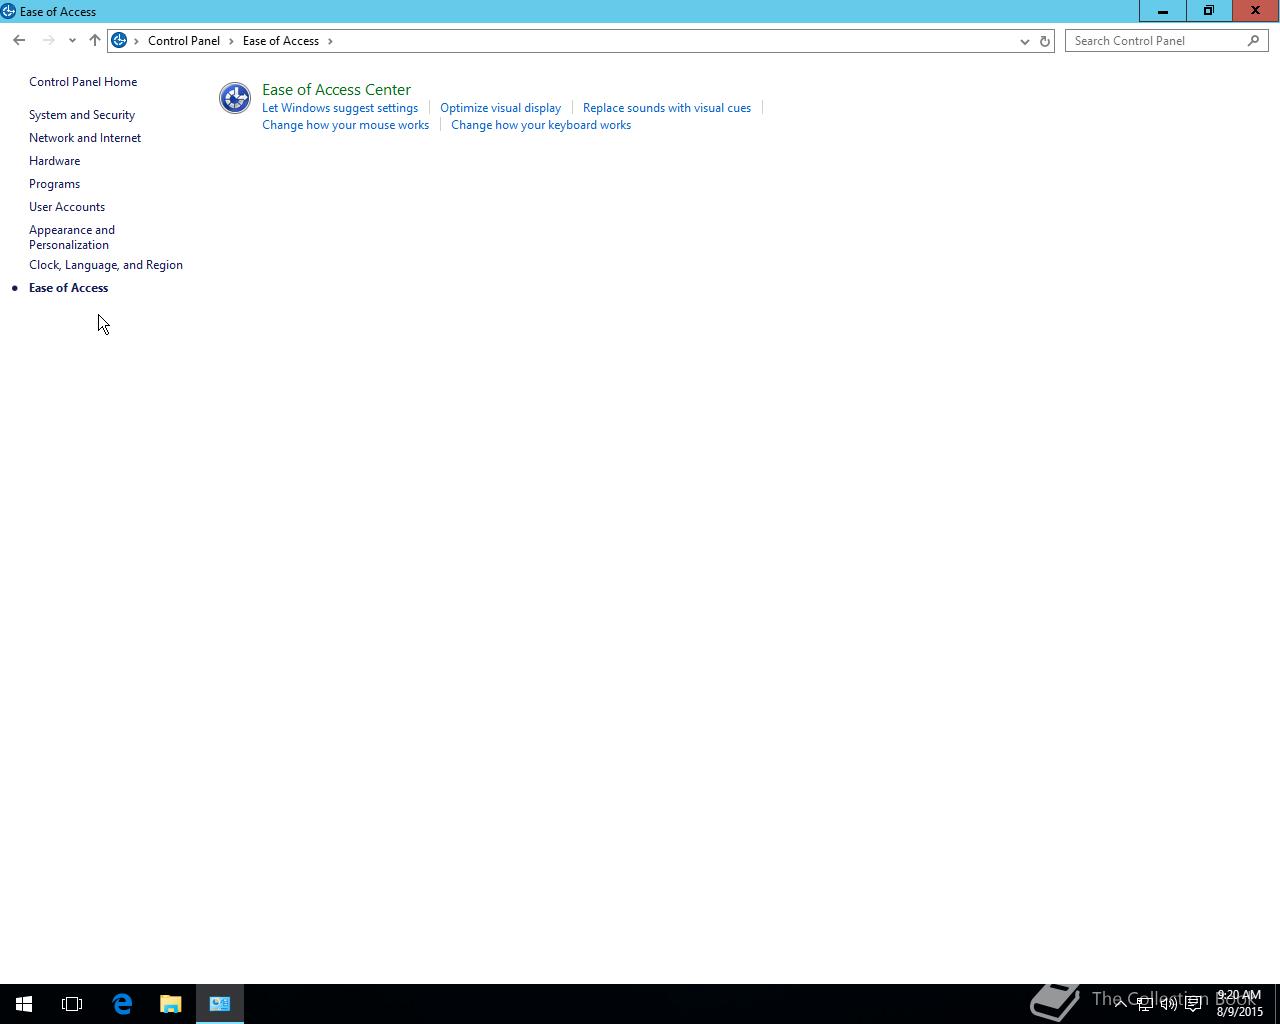Open Let Windows suggest settings
Viewport: 1280px width, 1024px height.
click(x=340, y=108)
